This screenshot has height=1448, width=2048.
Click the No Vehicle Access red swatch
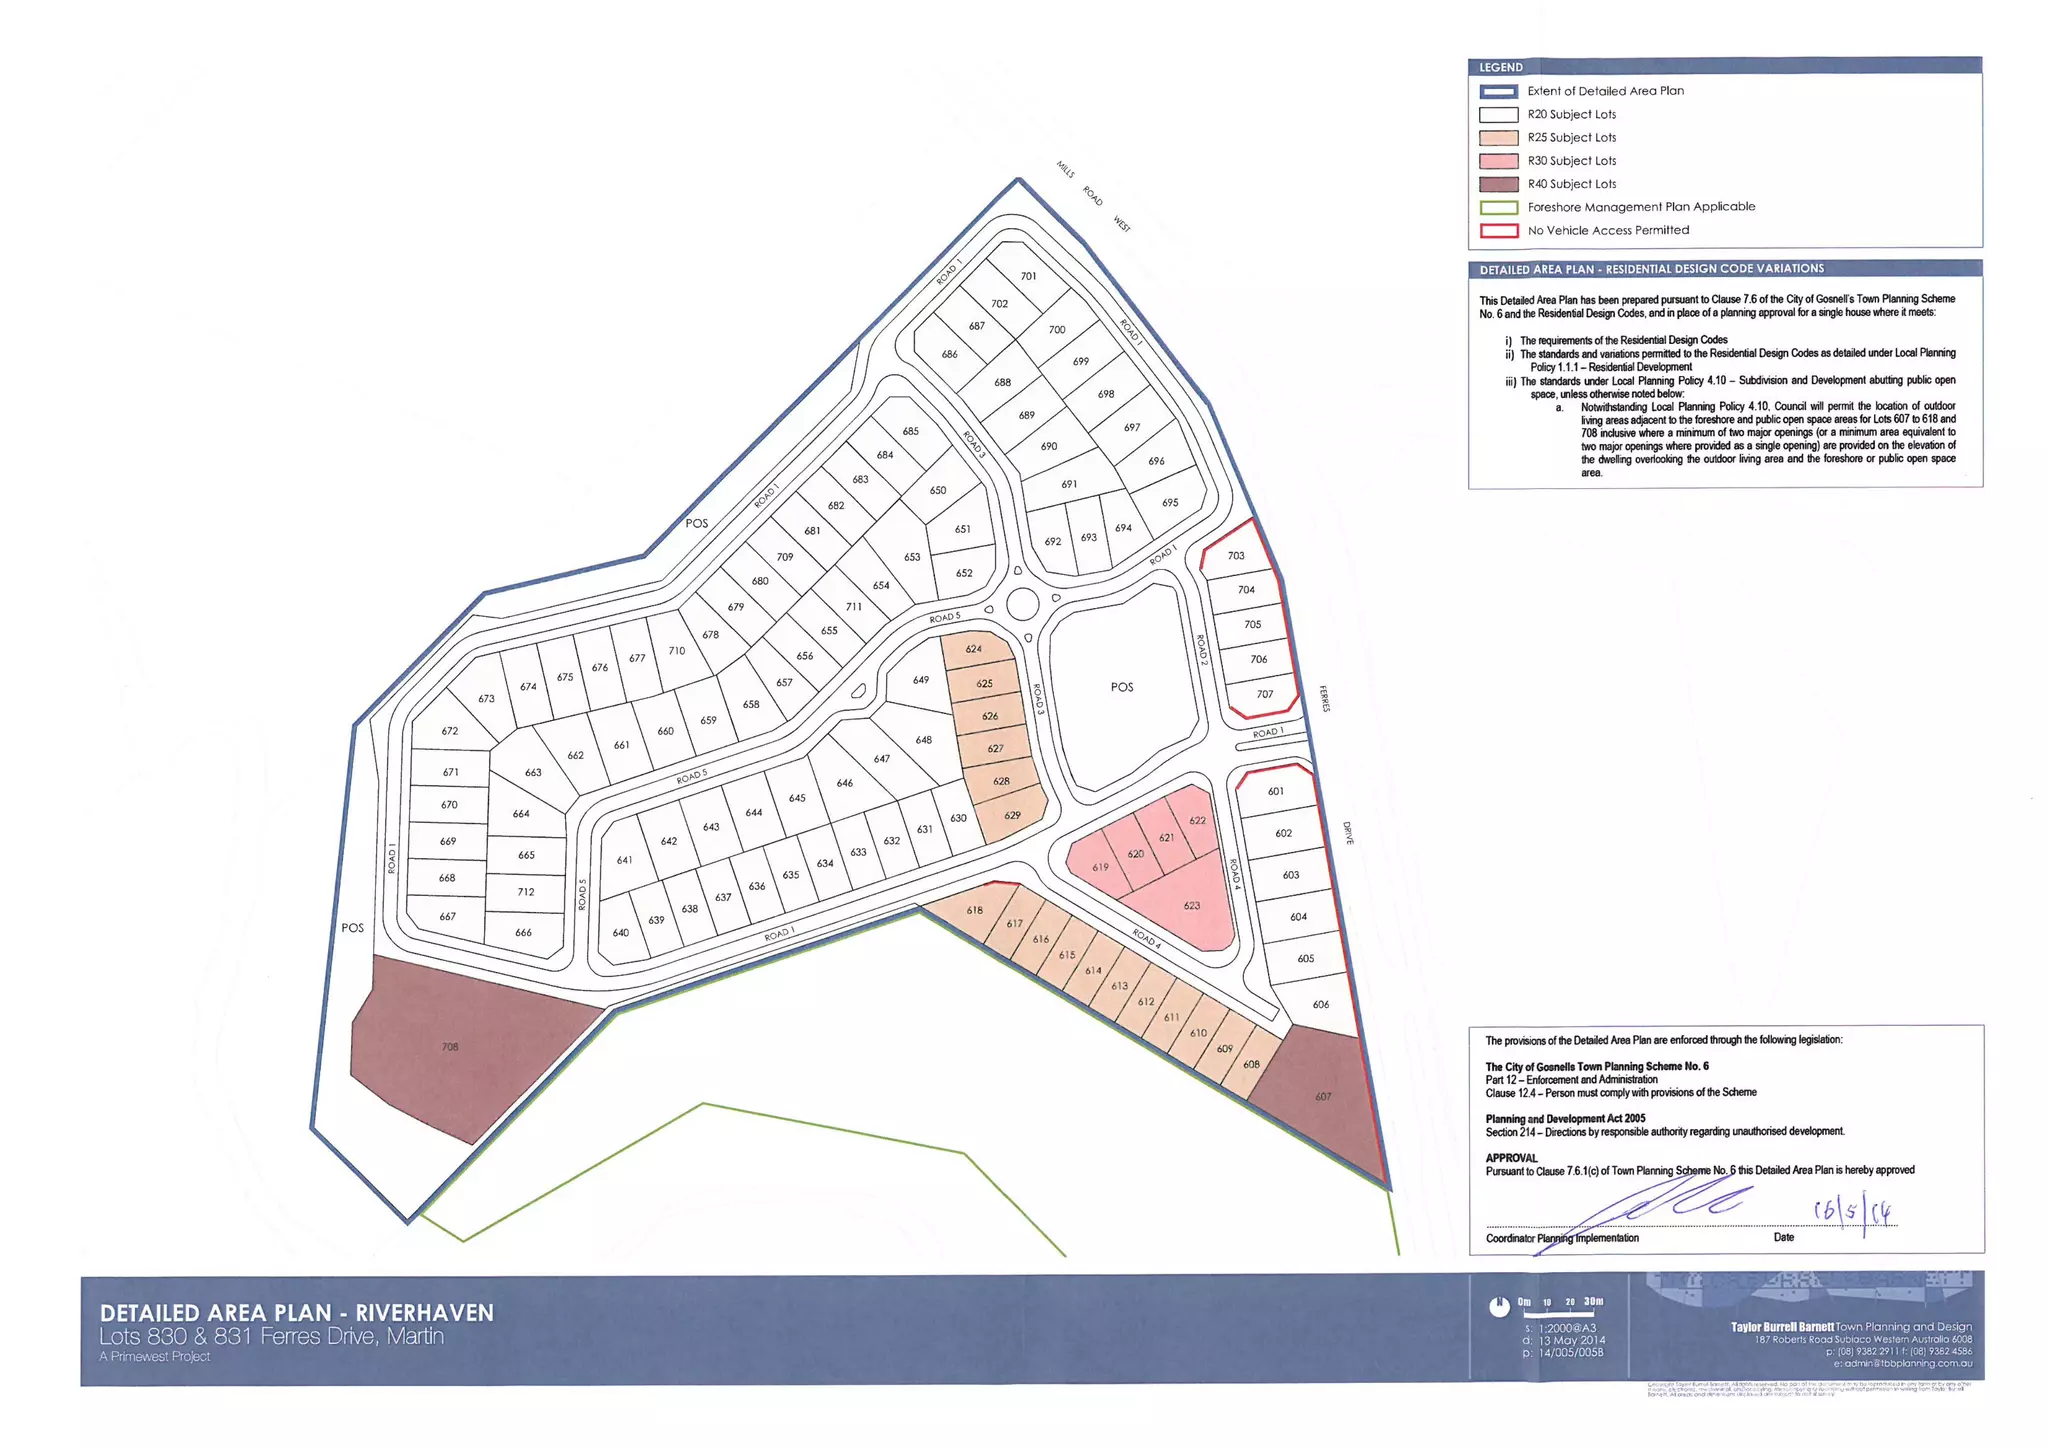tap(1498, 230)
